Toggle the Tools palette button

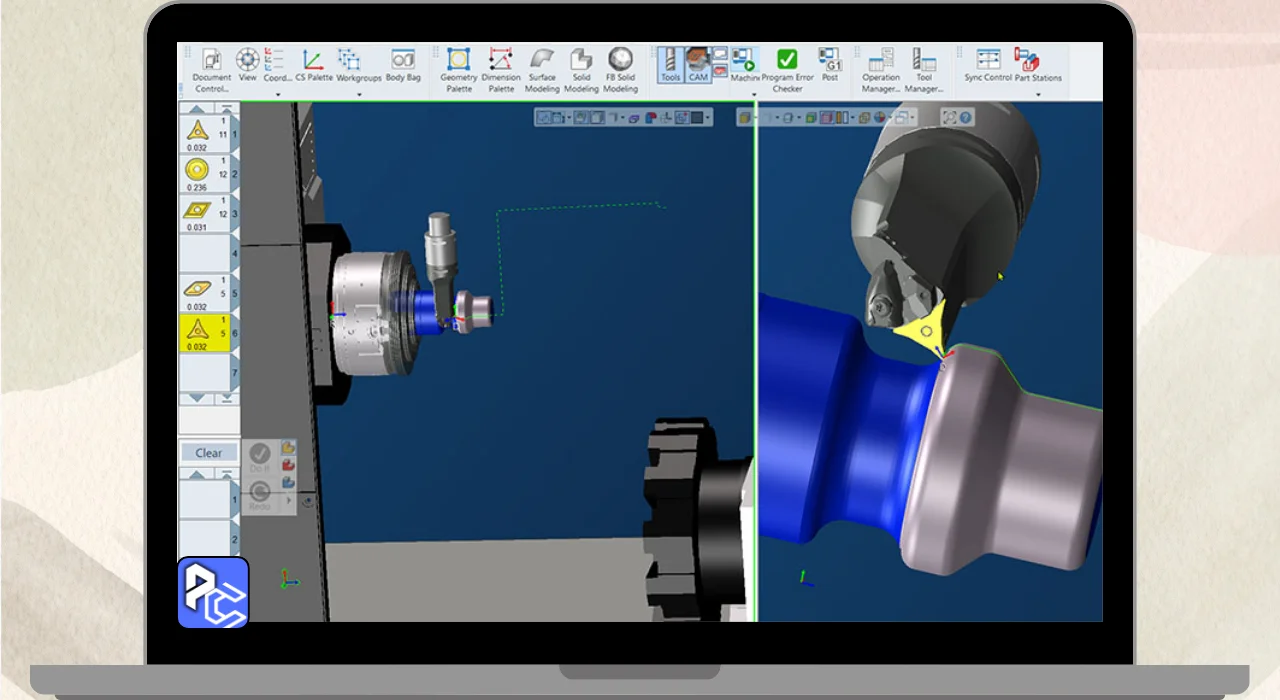(670, 64)
